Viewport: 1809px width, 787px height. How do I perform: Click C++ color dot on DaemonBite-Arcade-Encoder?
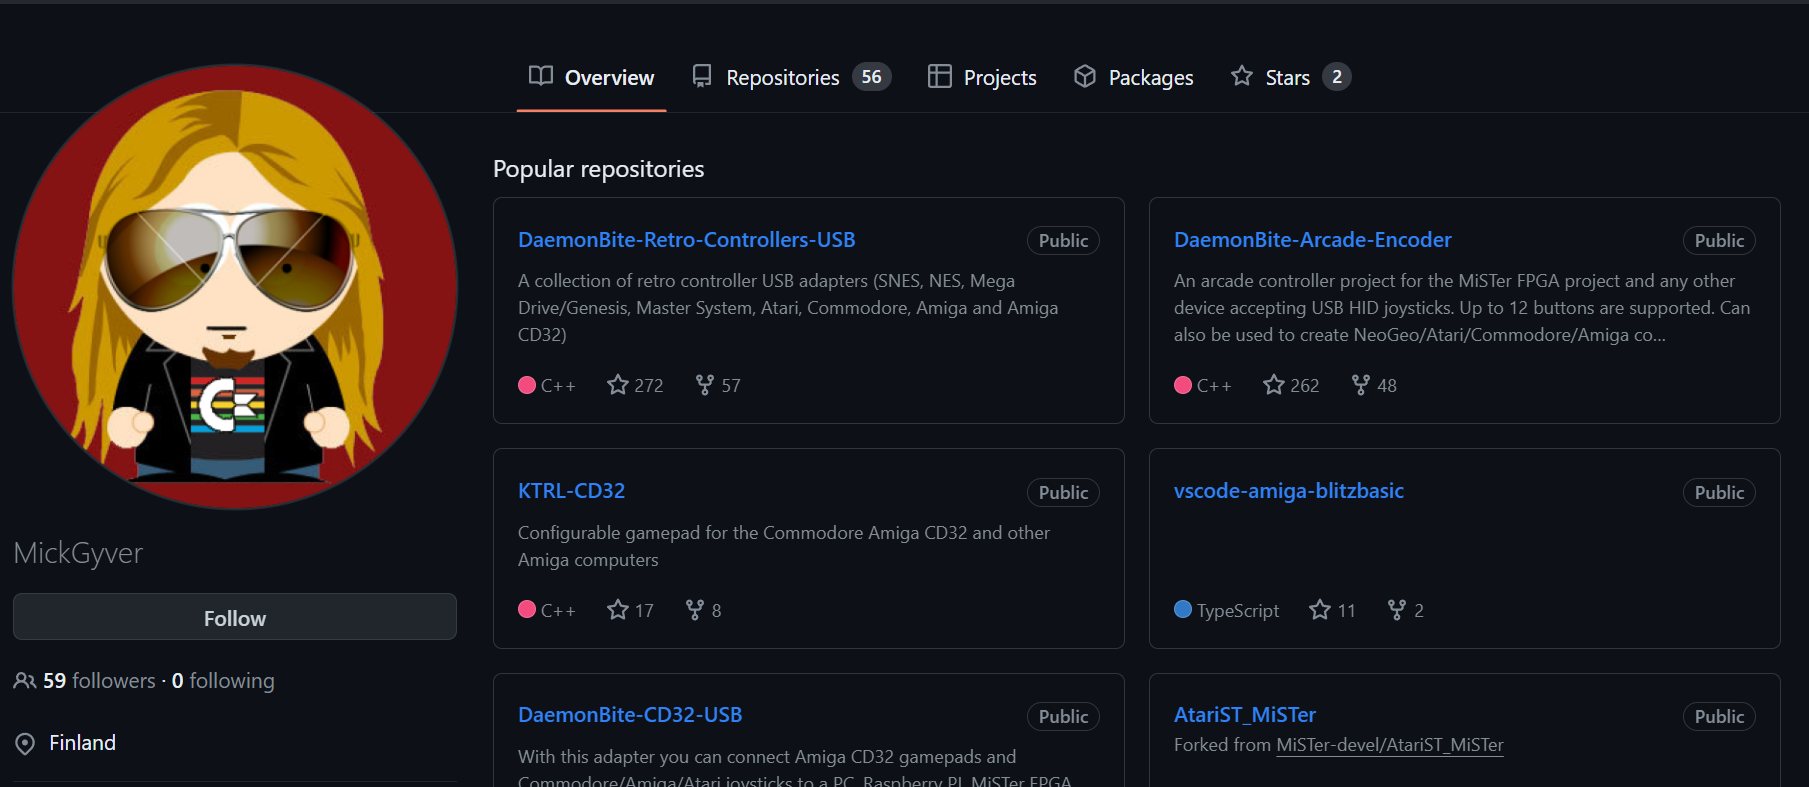coord(1183,385)
